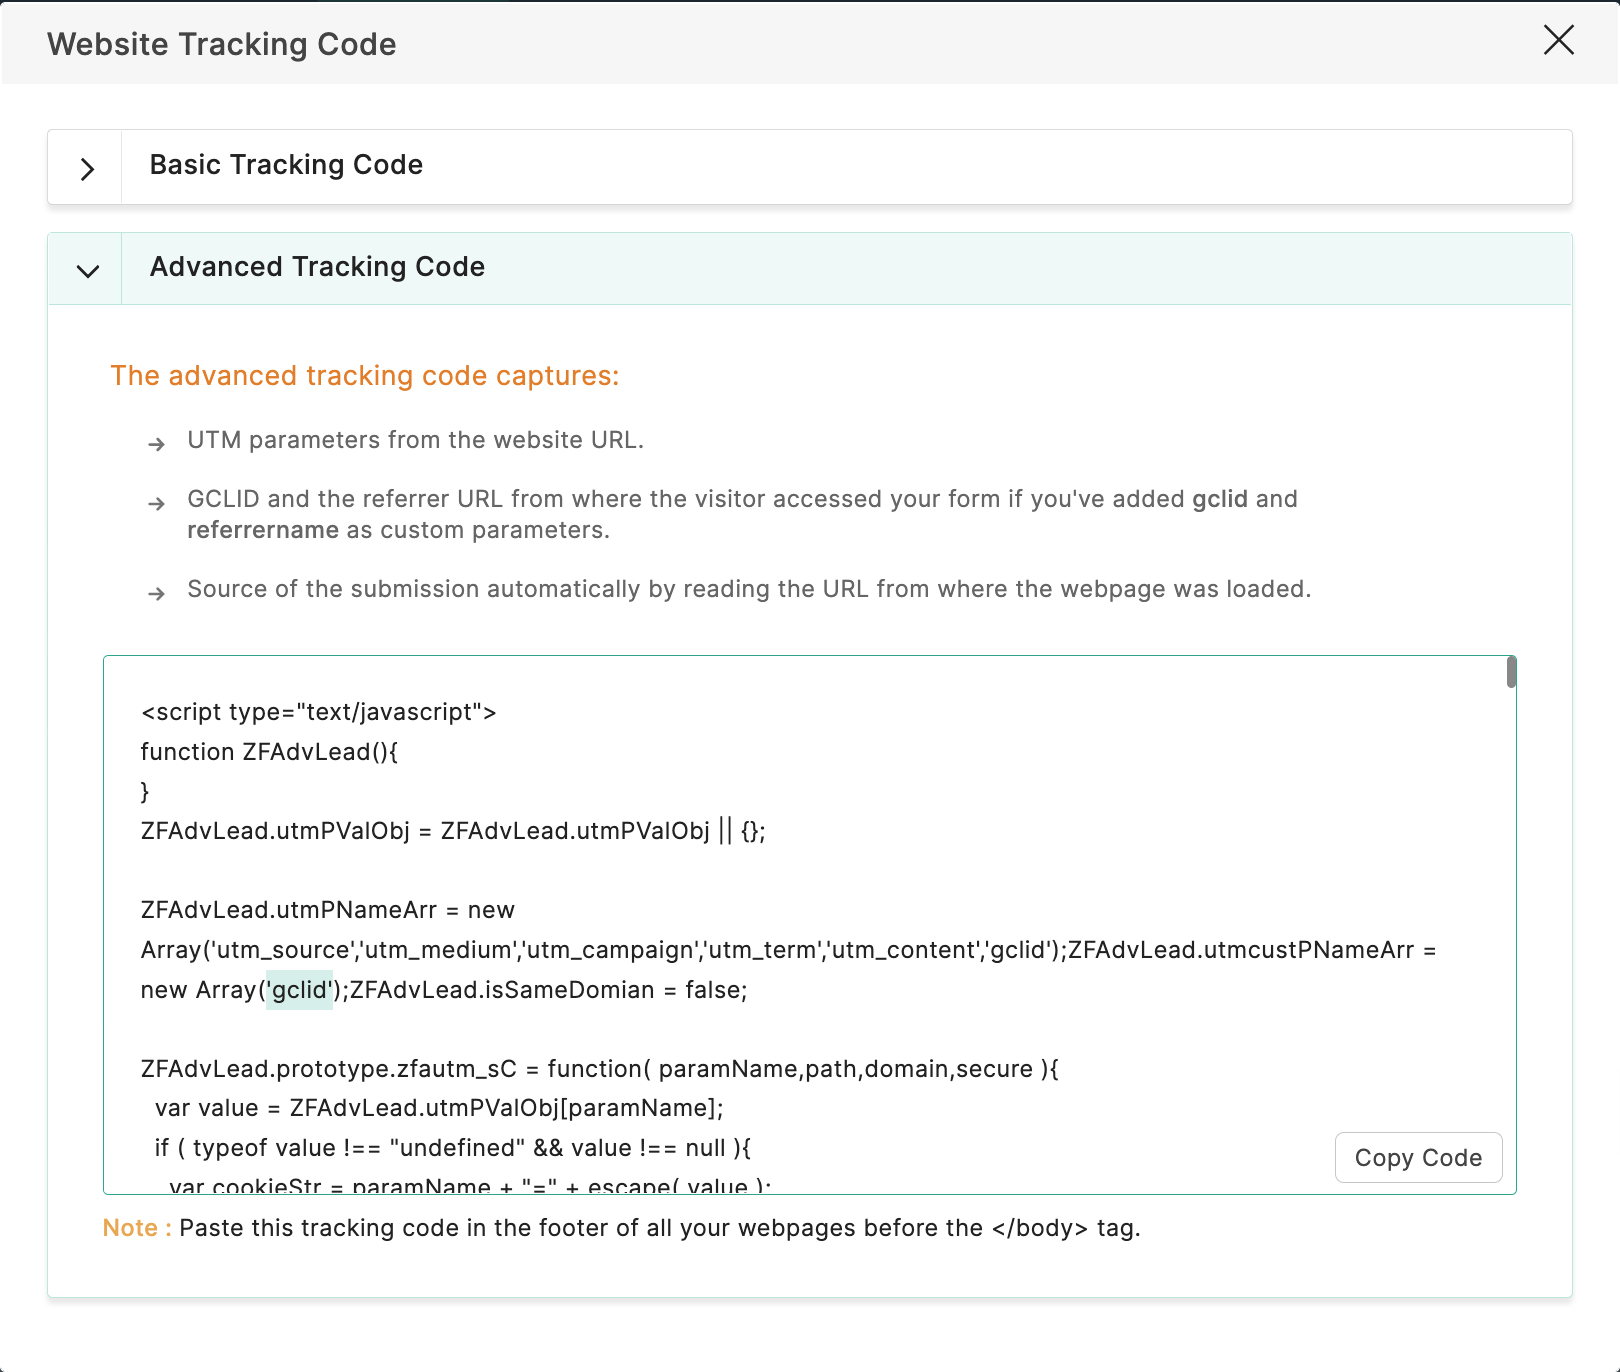Image resolution: width=1620 pixels, height=1372 pixels.
Task: Click the ZFAdvLead.prototype.zfautm_sC function line
Action: point(599,1069)
